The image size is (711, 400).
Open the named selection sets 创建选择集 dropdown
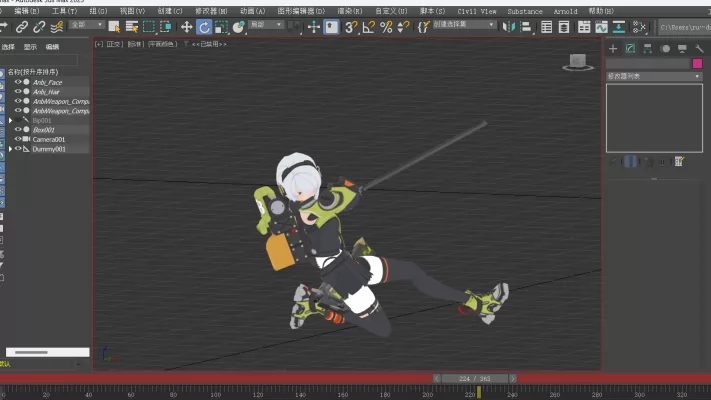pos(464,24)
